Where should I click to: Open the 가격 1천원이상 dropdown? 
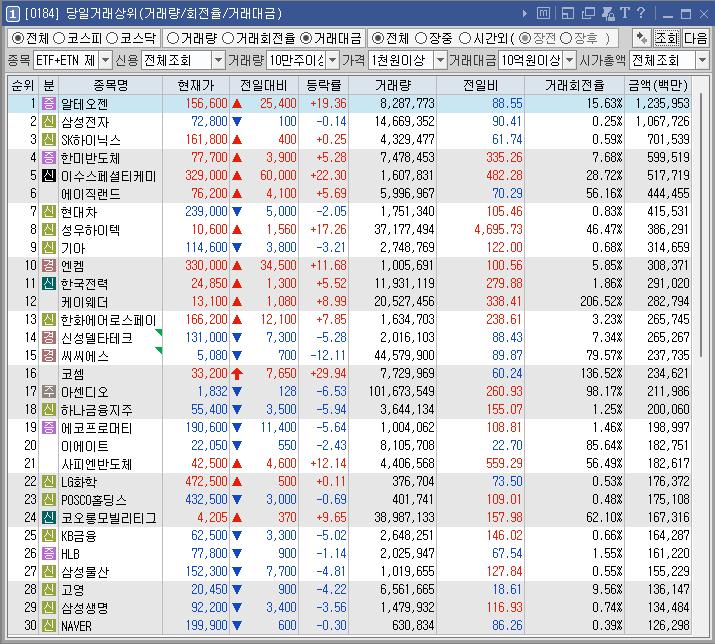[440, 60]
